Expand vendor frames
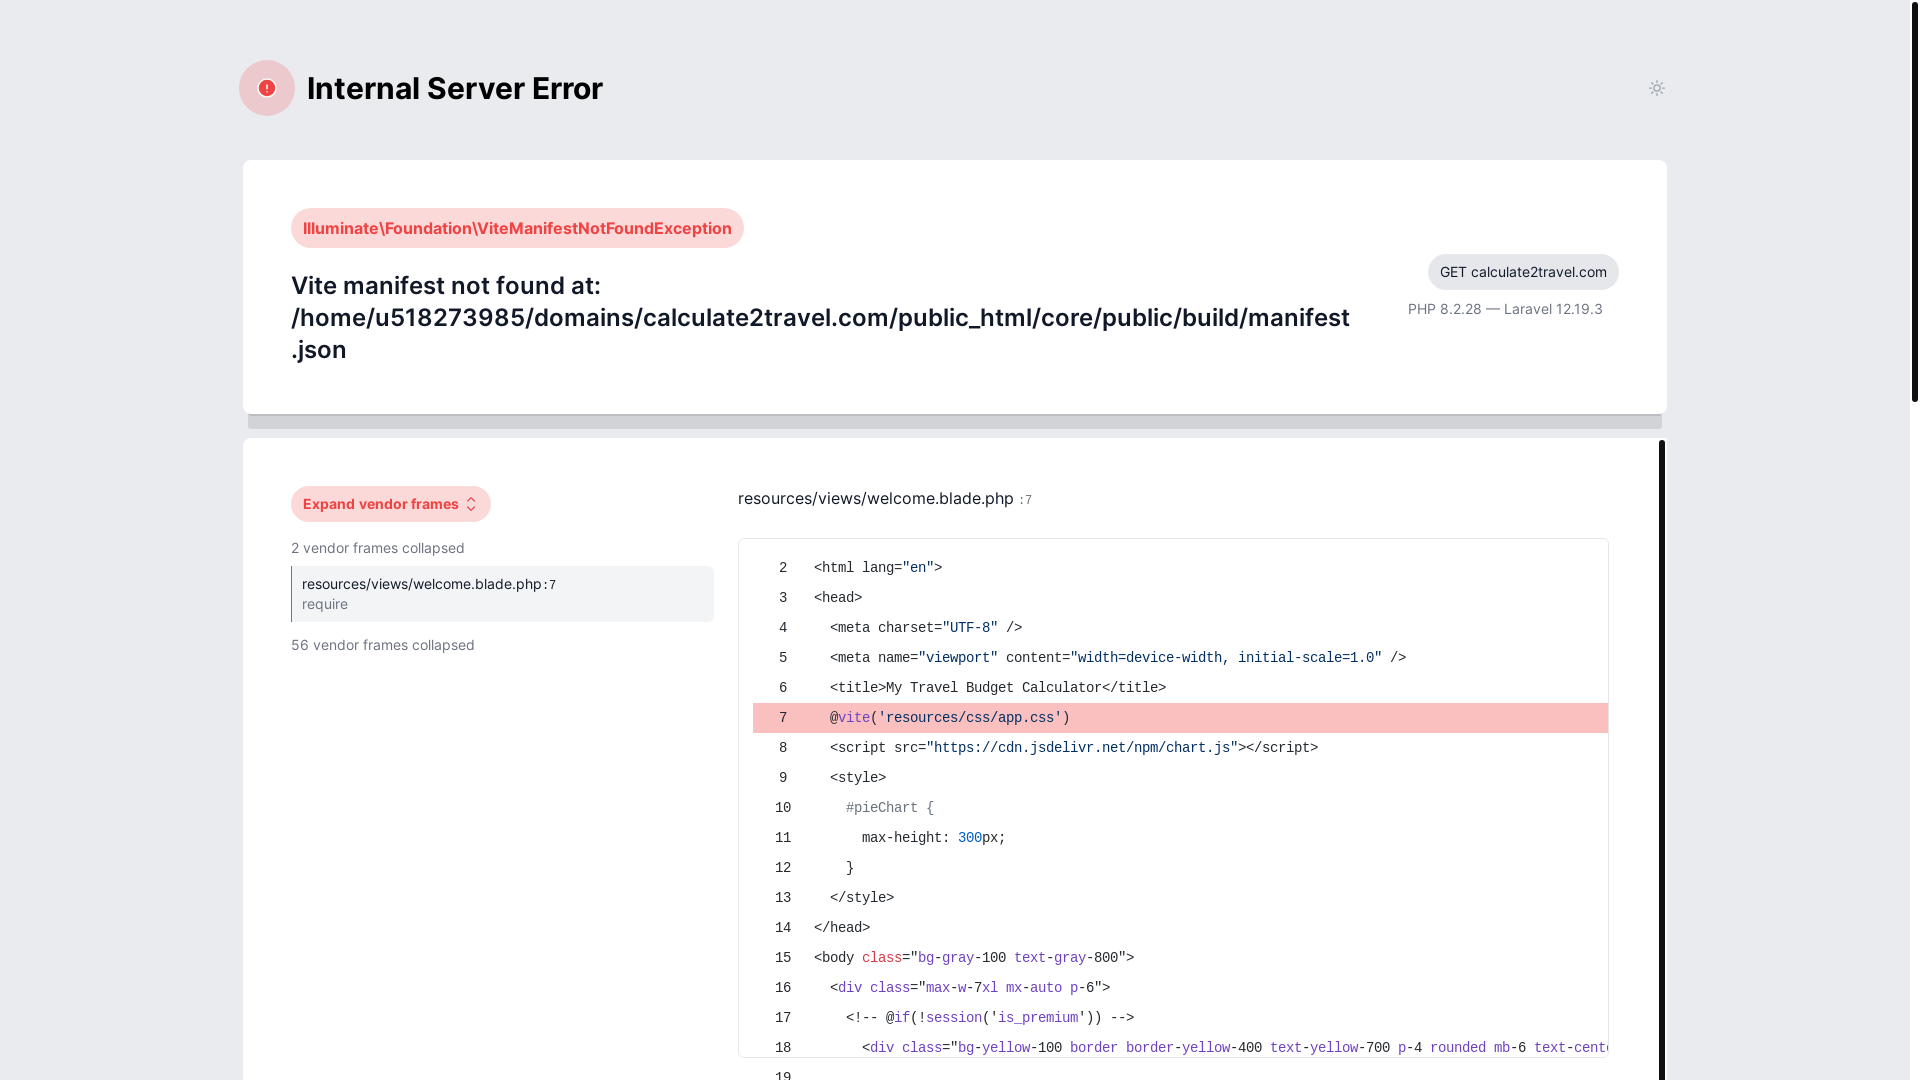Image resolution: width=1920 pixels, height=1080 pixels. 391,504
